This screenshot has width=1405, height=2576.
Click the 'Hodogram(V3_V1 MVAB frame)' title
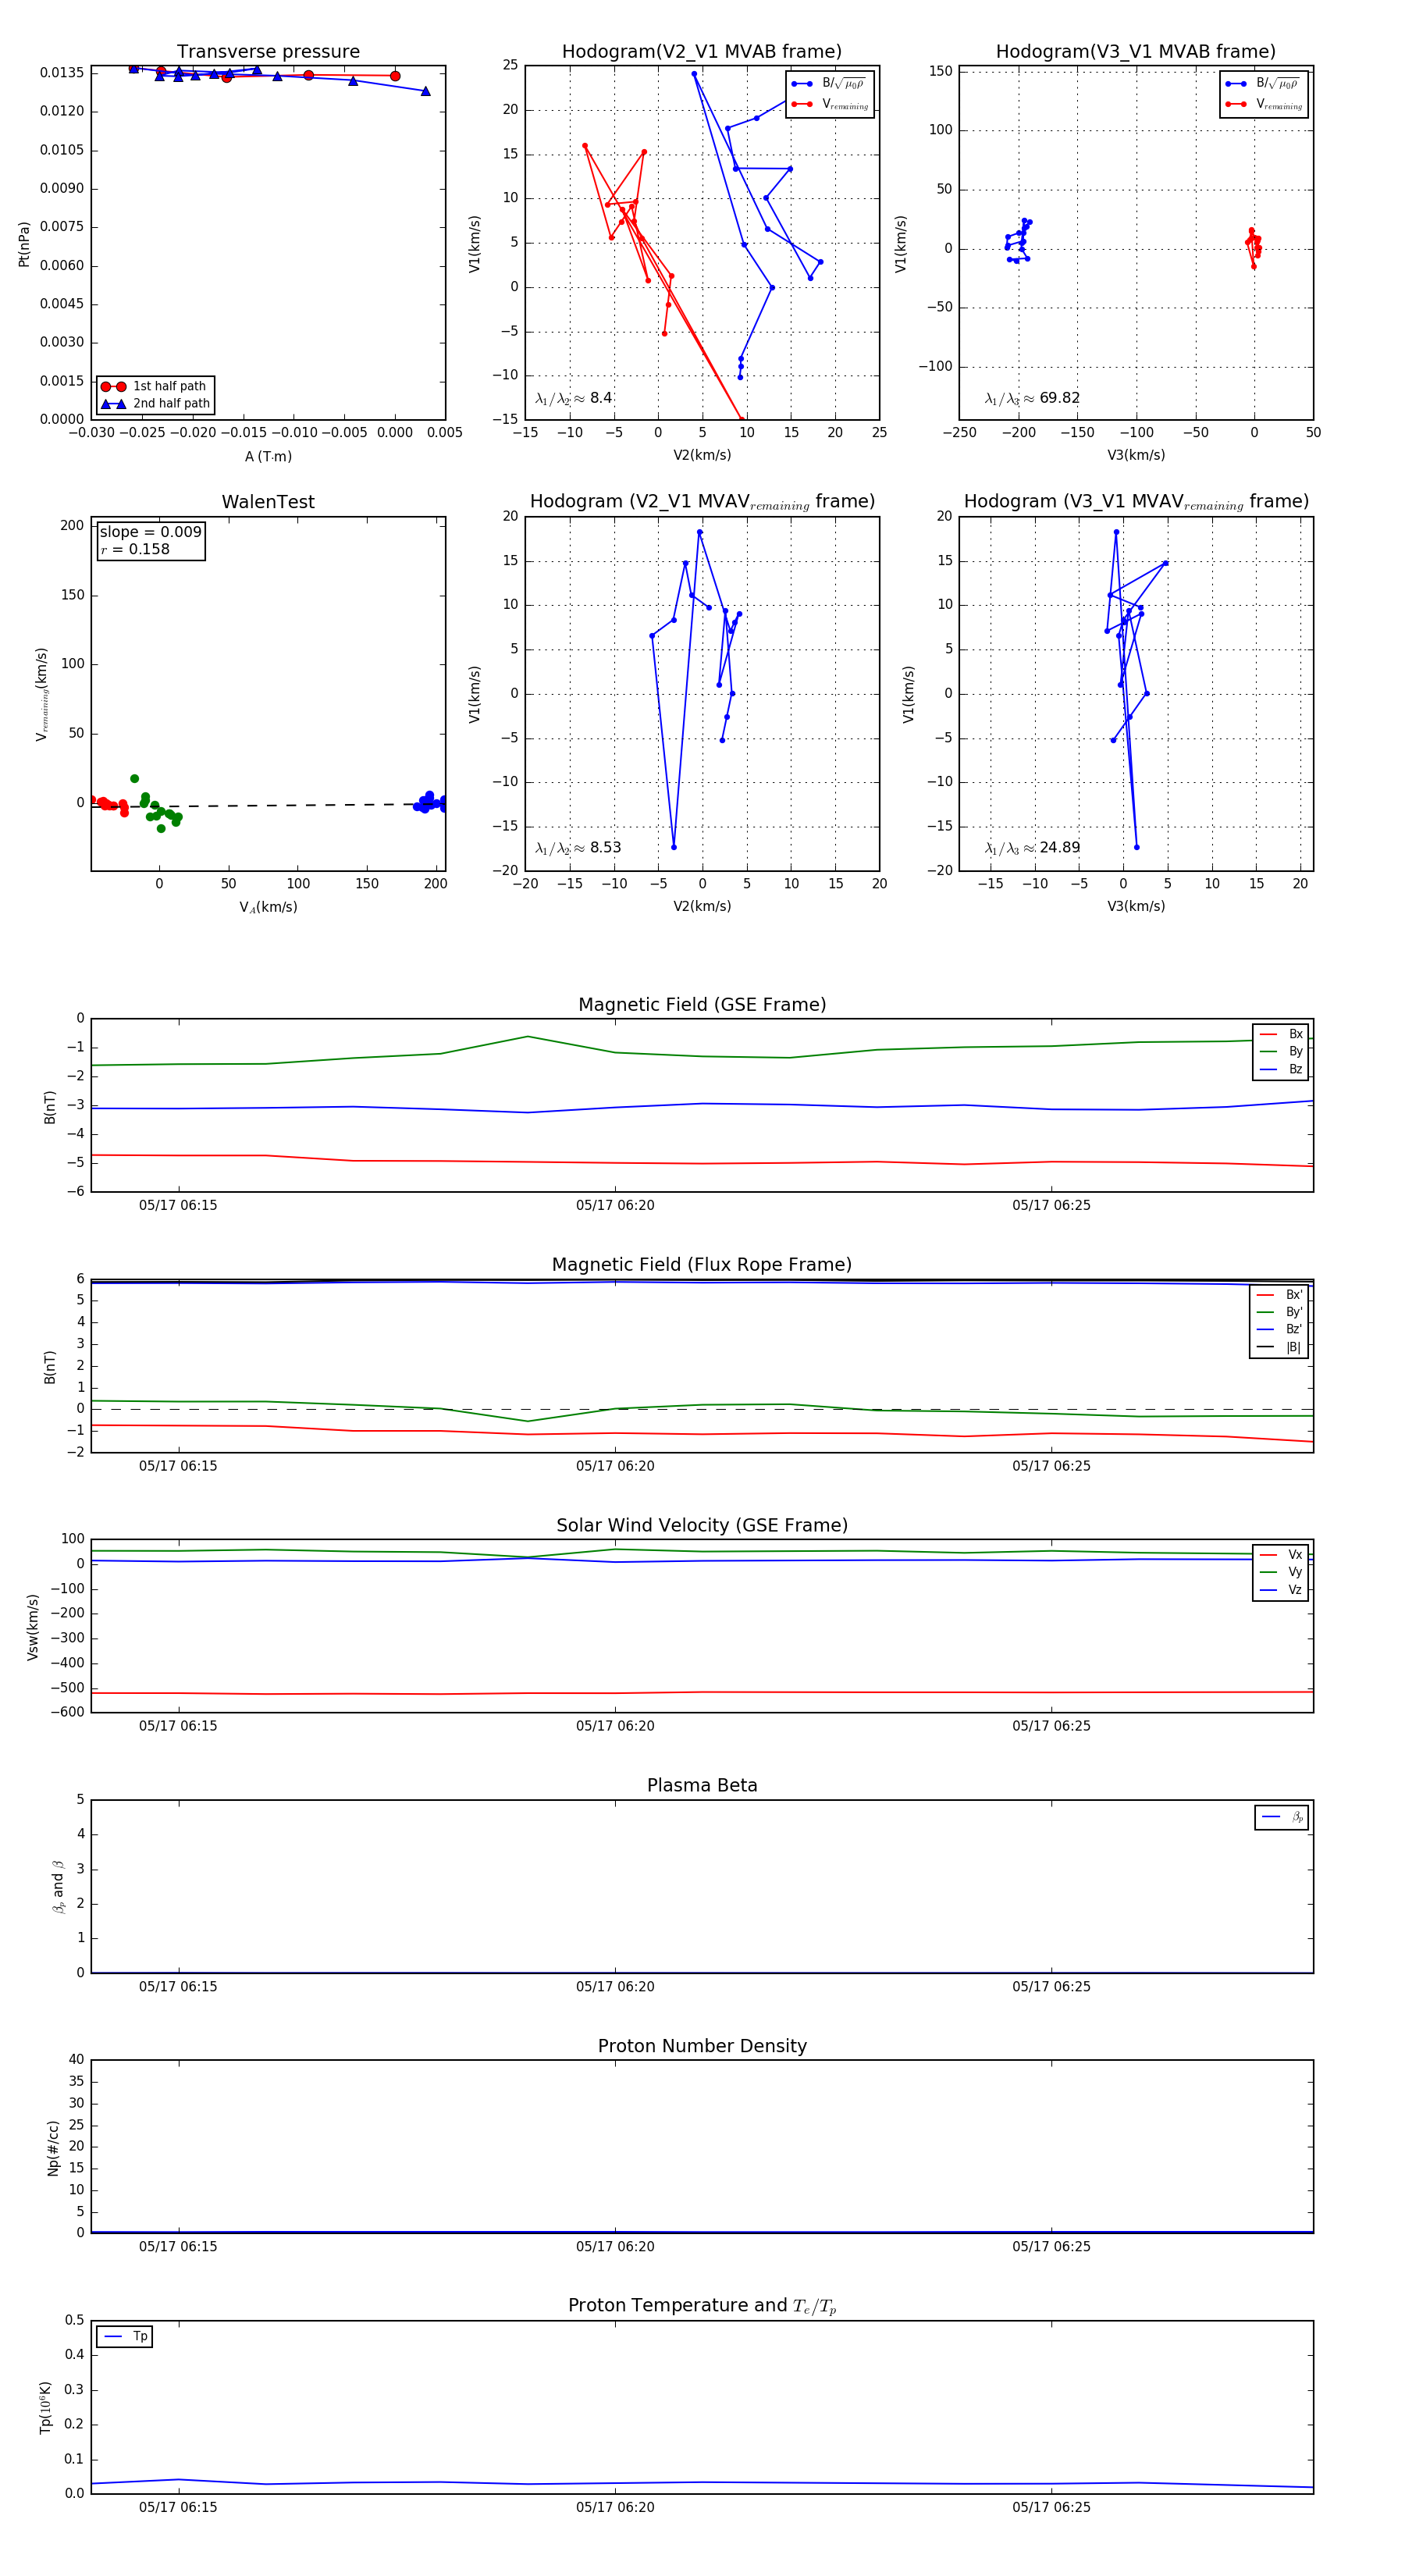point(1136,52)
